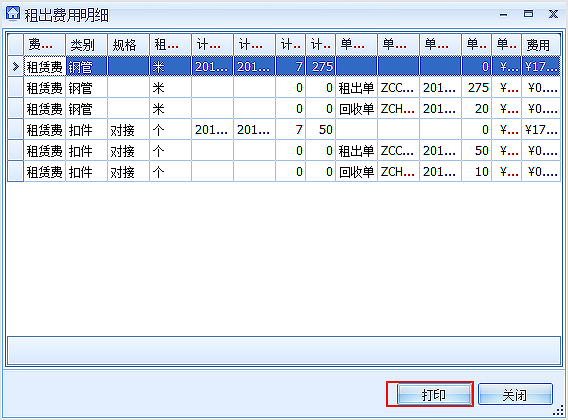Image resolution: width=568 pixels, height=420 pixels.
Task: Maximize the 租出费用明细 window
Action: point(529,14)
